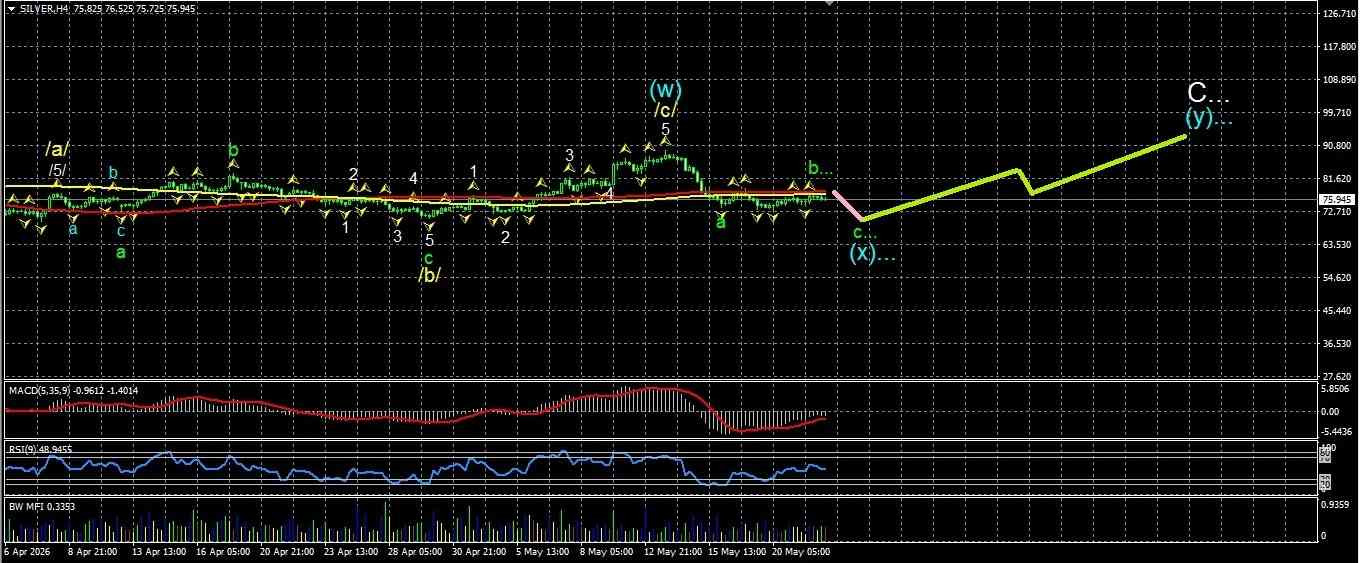Click the current price tag 75.945
The image size is (1360, 563).
(1338, 199)
